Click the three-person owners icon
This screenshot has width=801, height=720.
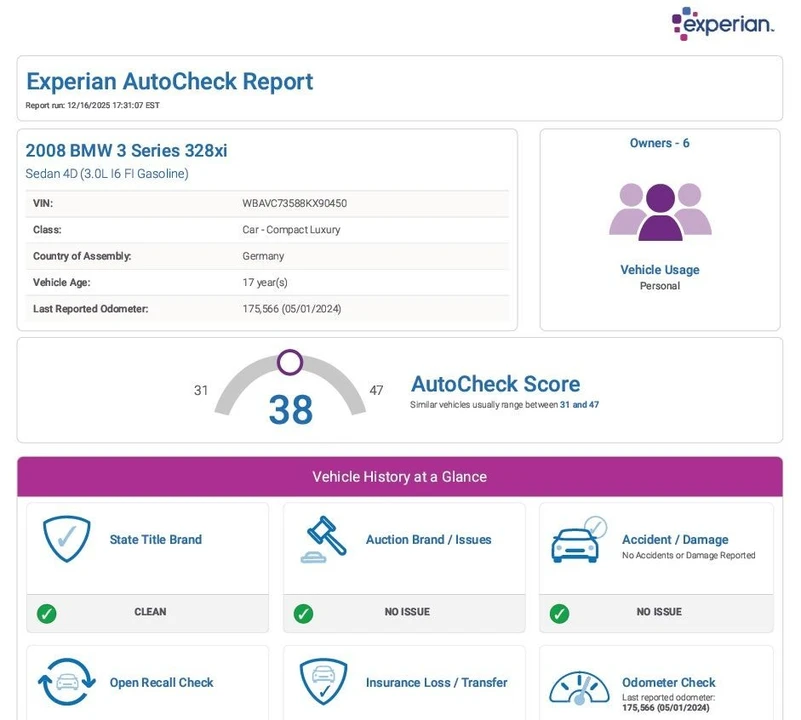click(x=660, y=212)
